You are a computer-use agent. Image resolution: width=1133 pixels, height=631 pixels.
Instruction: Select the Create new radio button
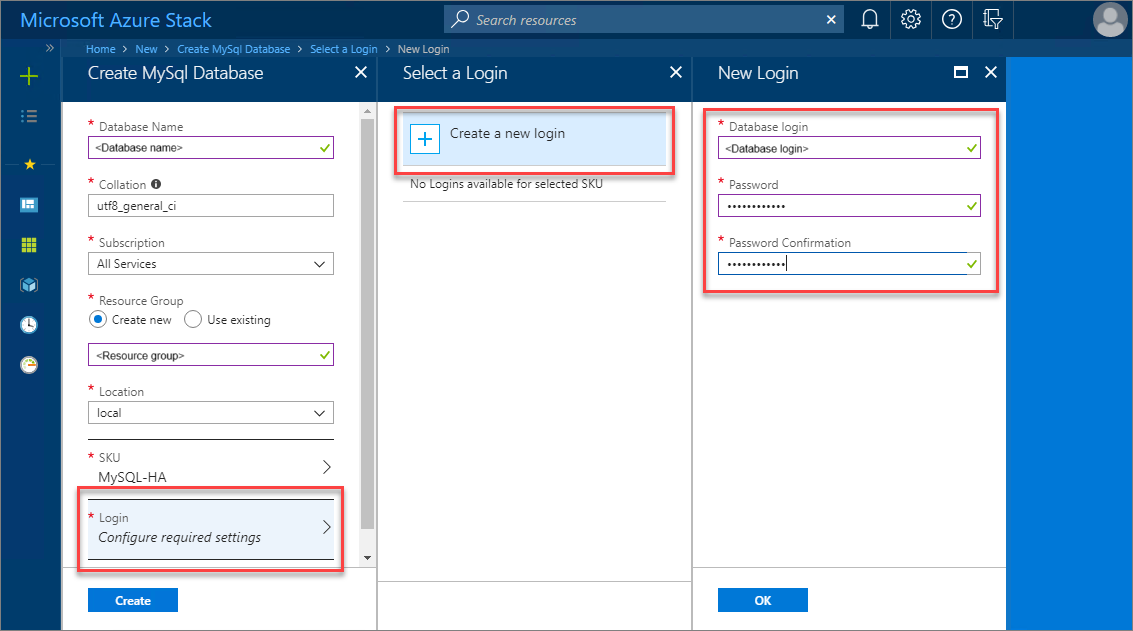97,319
